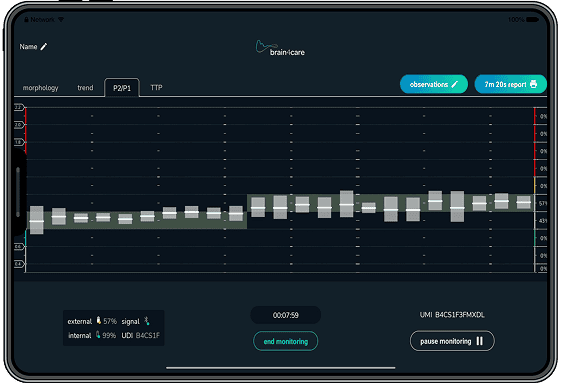Click the Name label

pos(28,47)
